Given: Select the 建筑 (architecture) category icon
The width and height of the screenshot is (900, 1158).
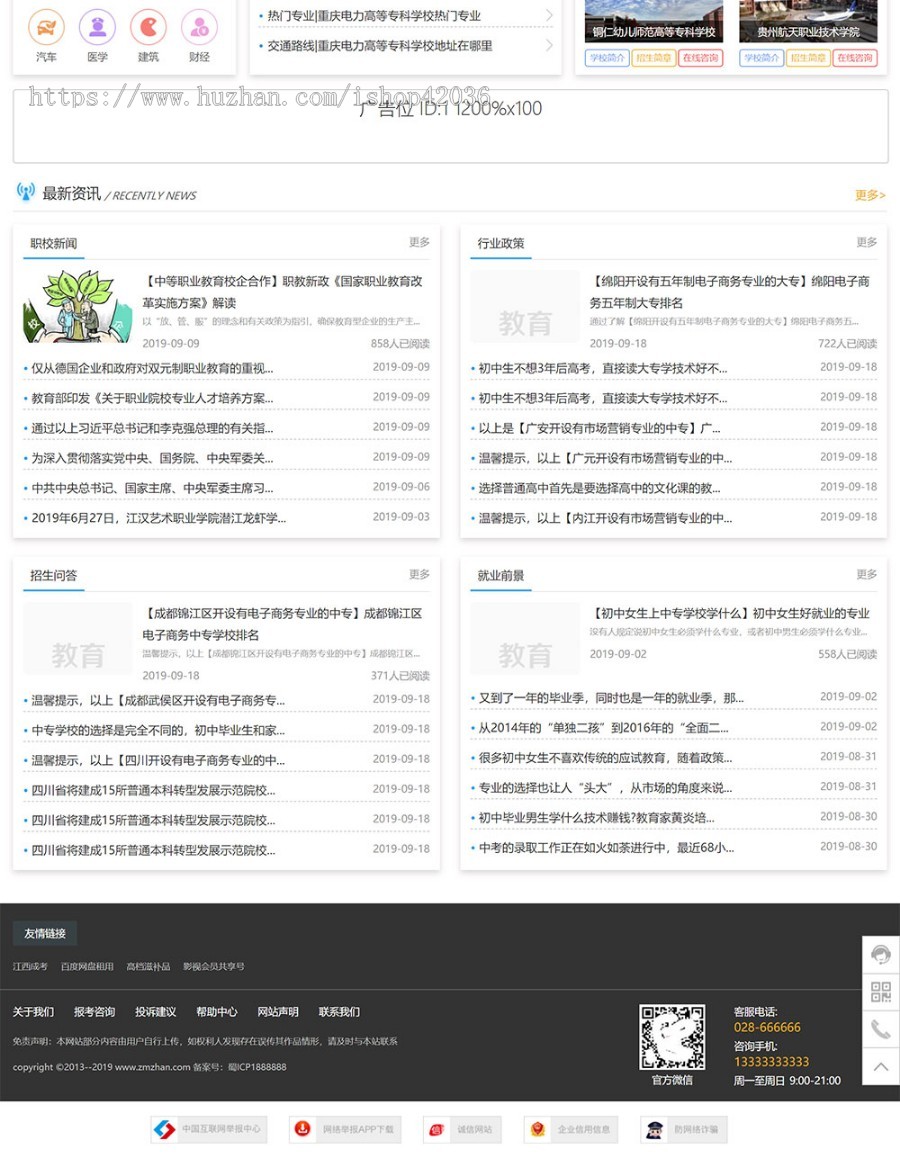Looking at the screenshot, I should pyautogui.click(x=148, y=27).
